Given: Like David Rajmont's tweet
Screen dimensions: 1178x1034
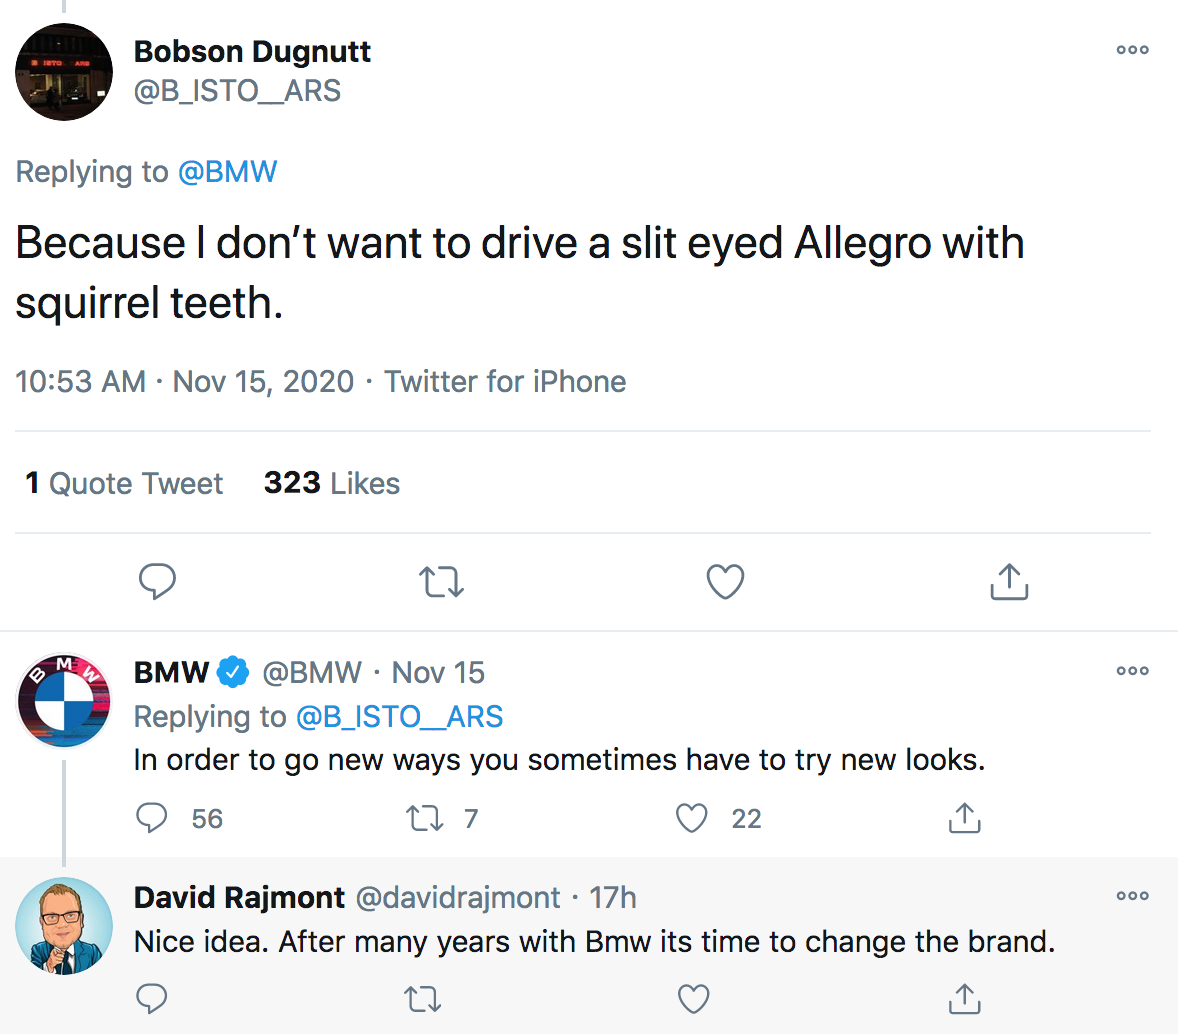Looking at the screenshot, I should point(693,997).
